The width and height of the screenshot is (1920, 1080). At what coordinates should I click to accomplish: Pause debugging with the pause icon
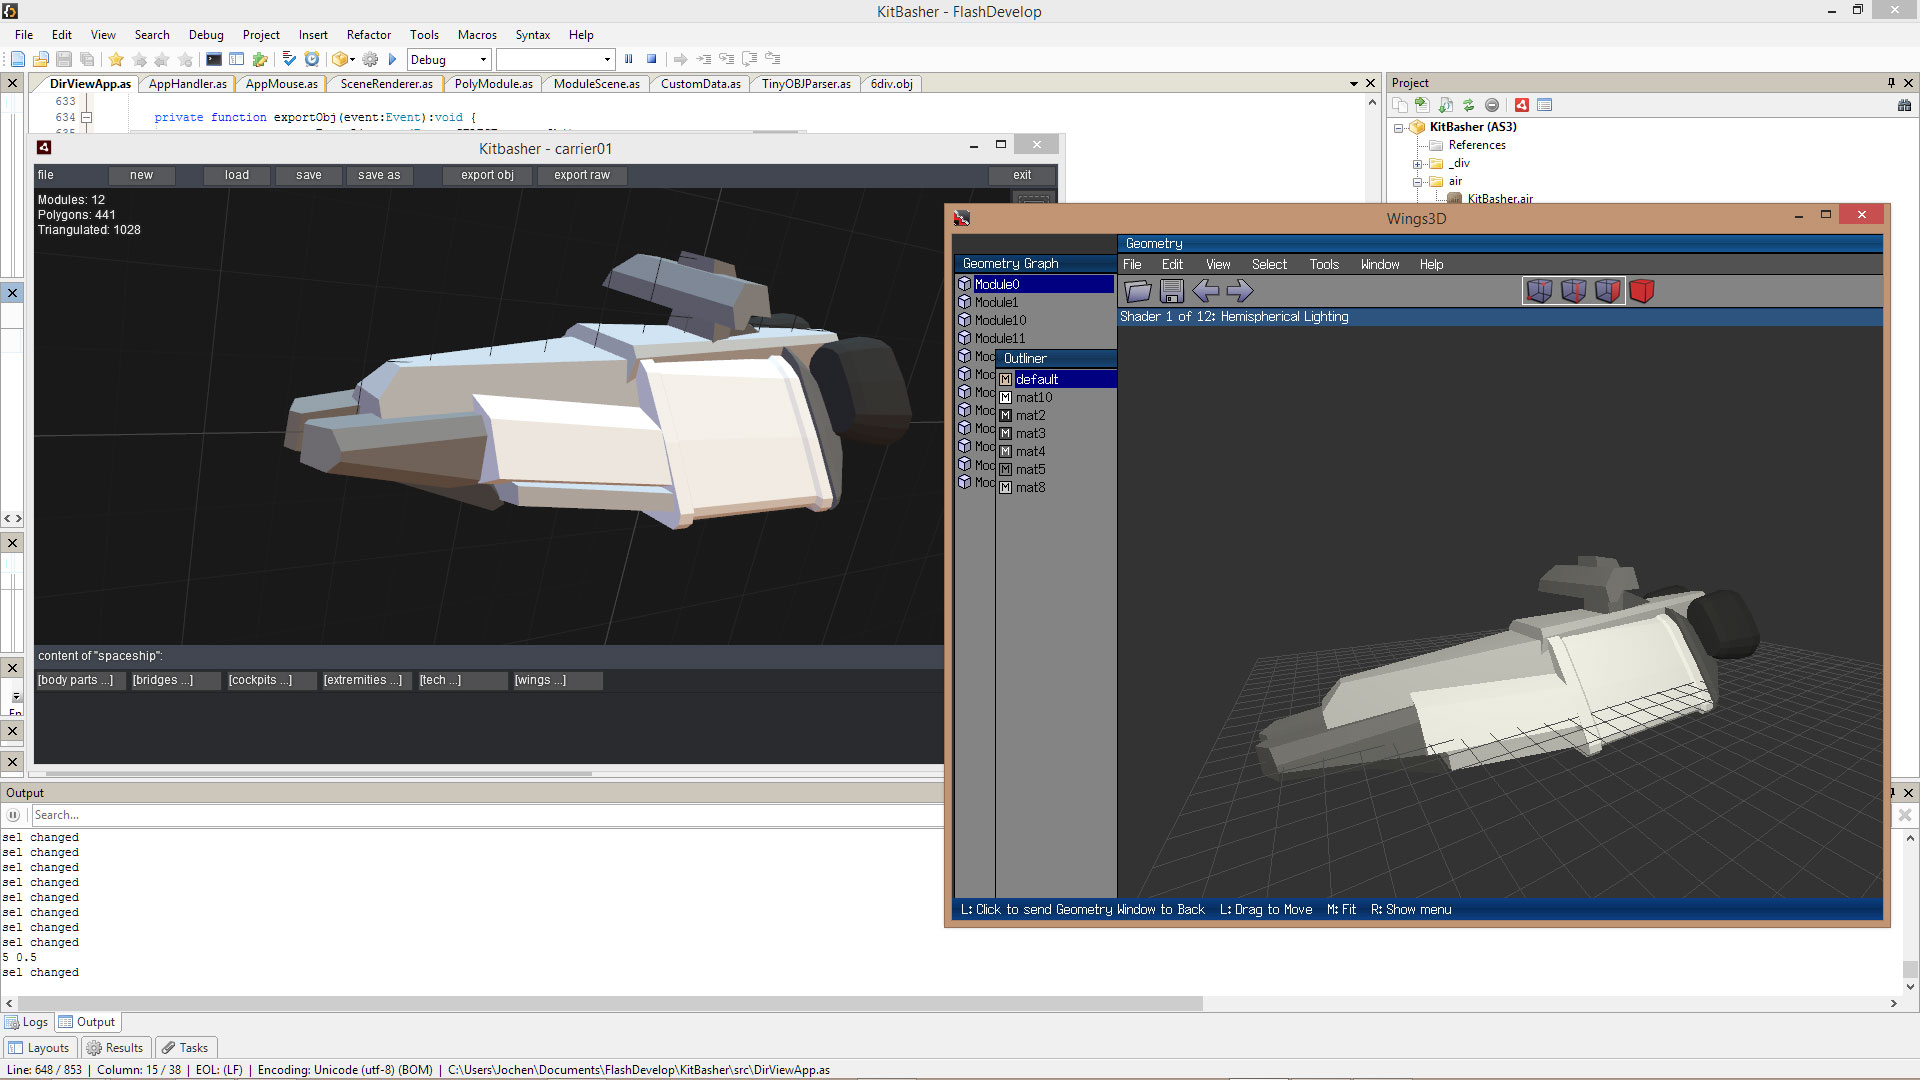[x=629, y=59]
